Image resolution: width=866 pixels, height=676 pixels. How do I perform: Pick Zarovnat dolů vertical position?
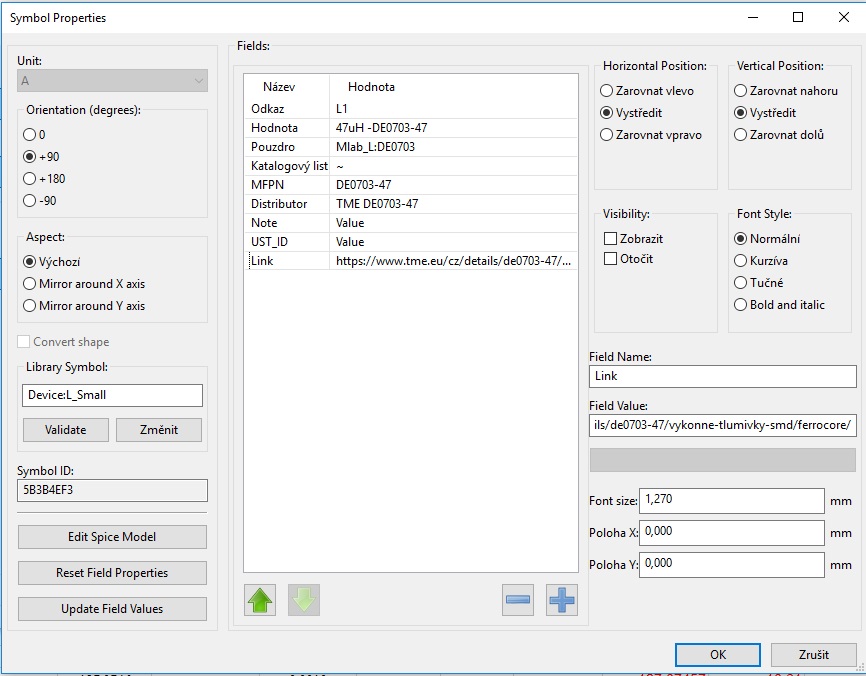[x=741, y=135]
